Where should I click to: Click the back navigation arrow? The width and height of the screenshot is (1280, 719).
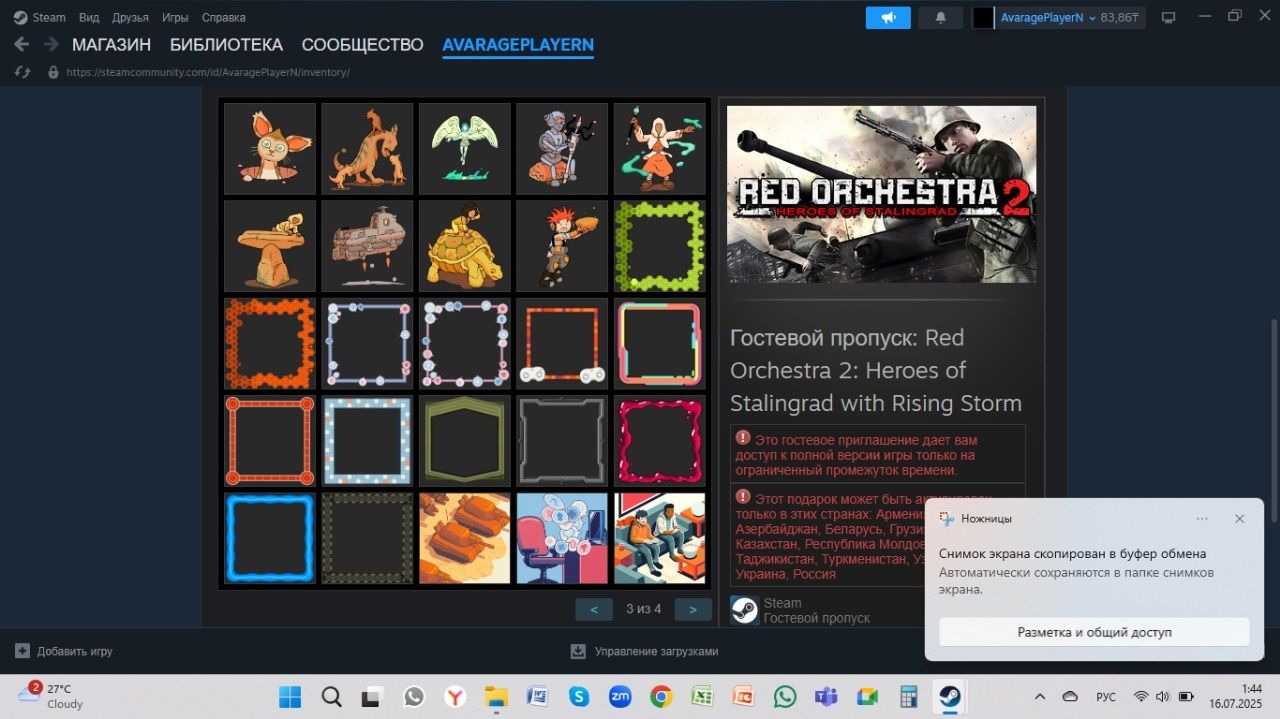coord(22,45)
